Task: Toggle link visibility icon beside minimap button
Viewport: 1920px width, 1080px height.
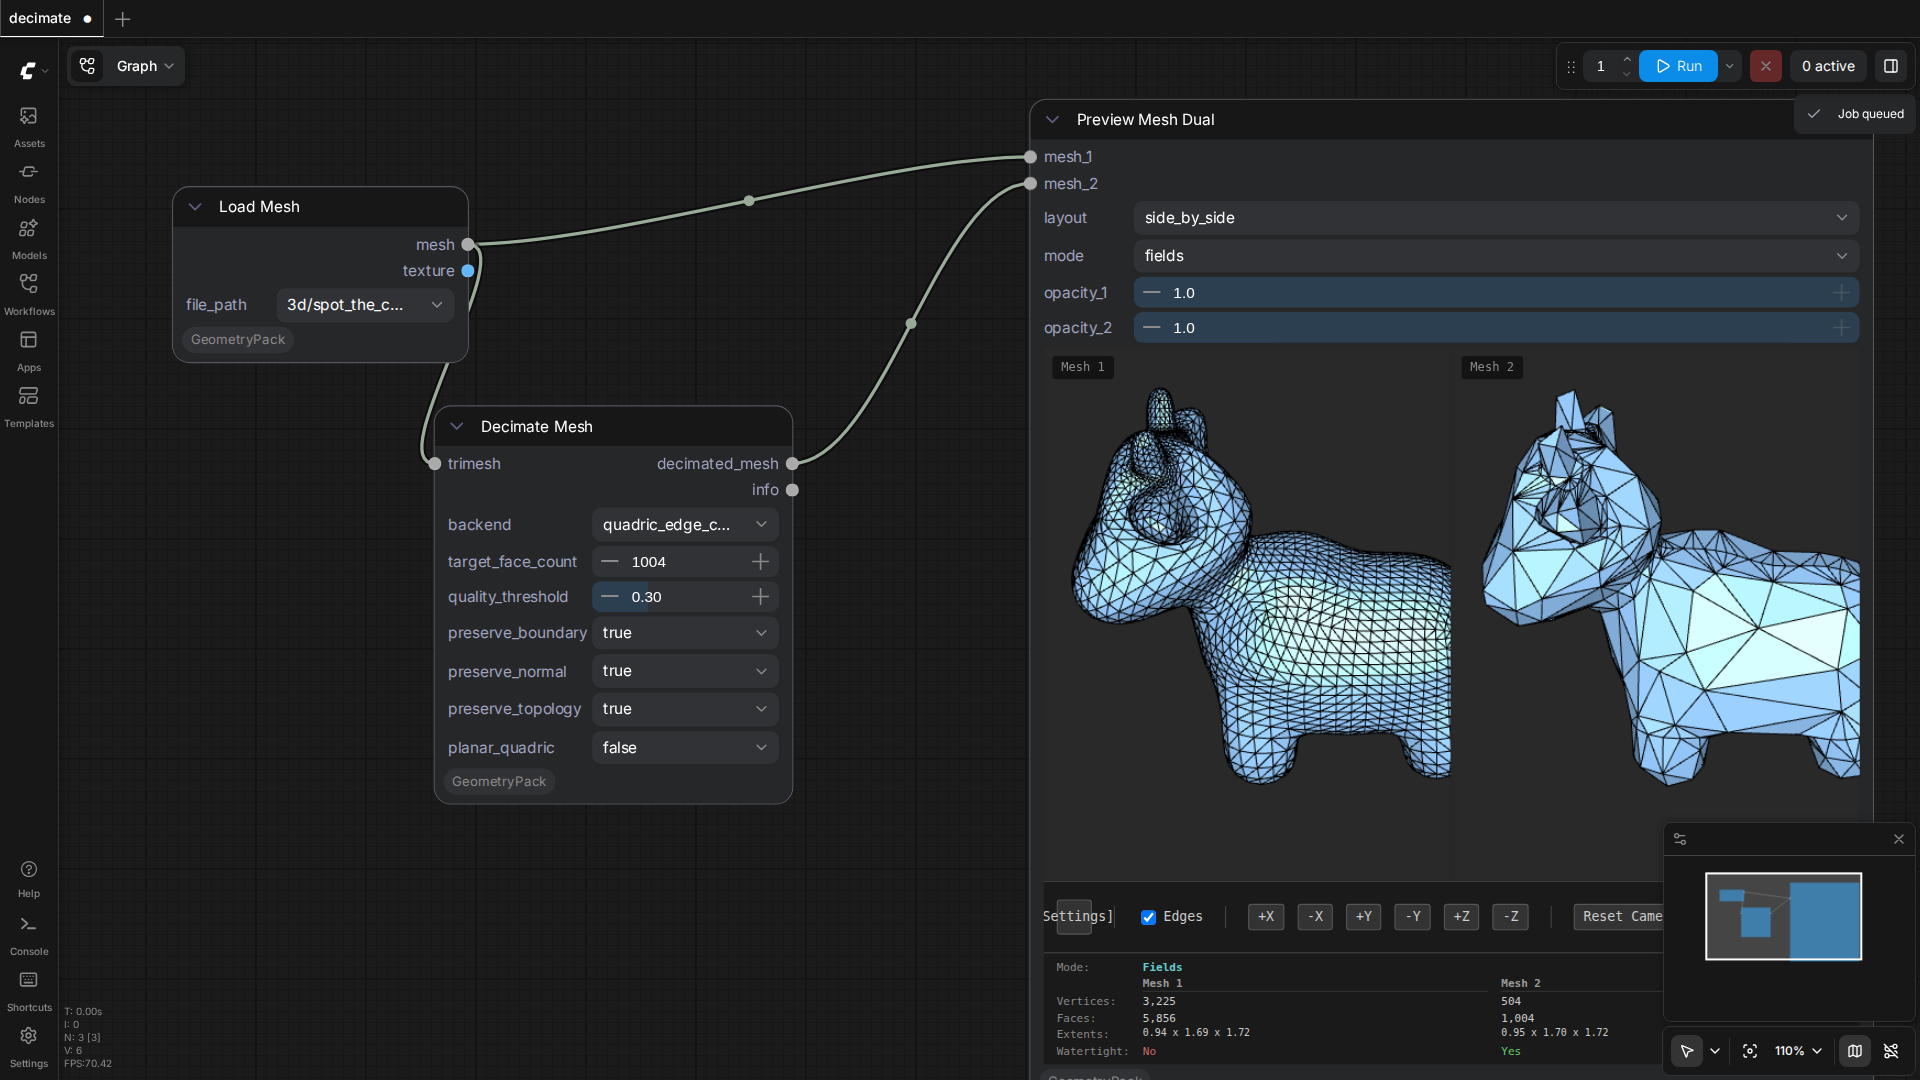Action: point(1891,1051)
